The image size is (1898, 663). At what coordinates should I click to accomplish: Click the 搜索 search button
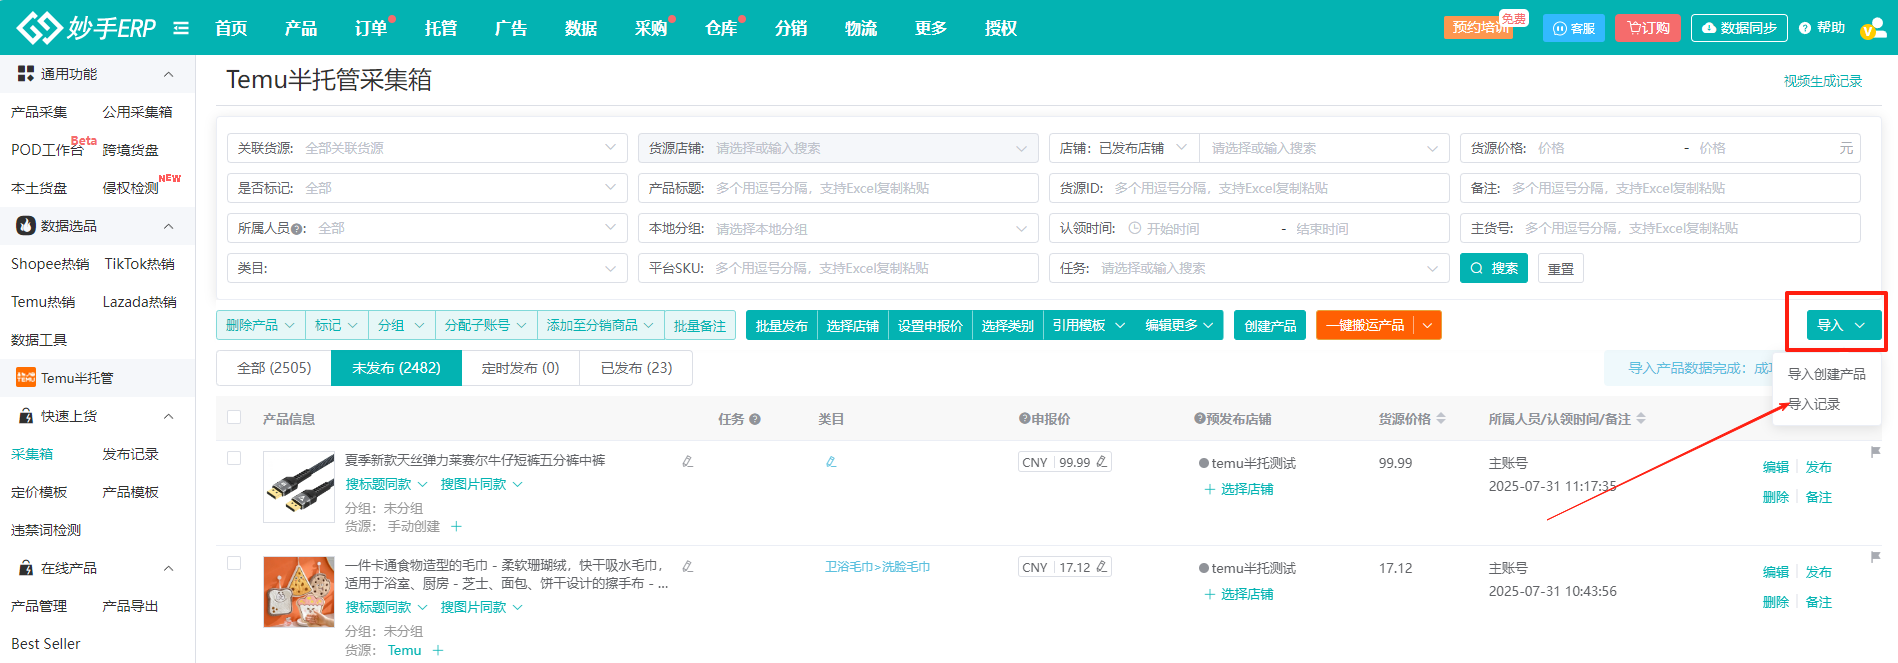[1494, 268]
